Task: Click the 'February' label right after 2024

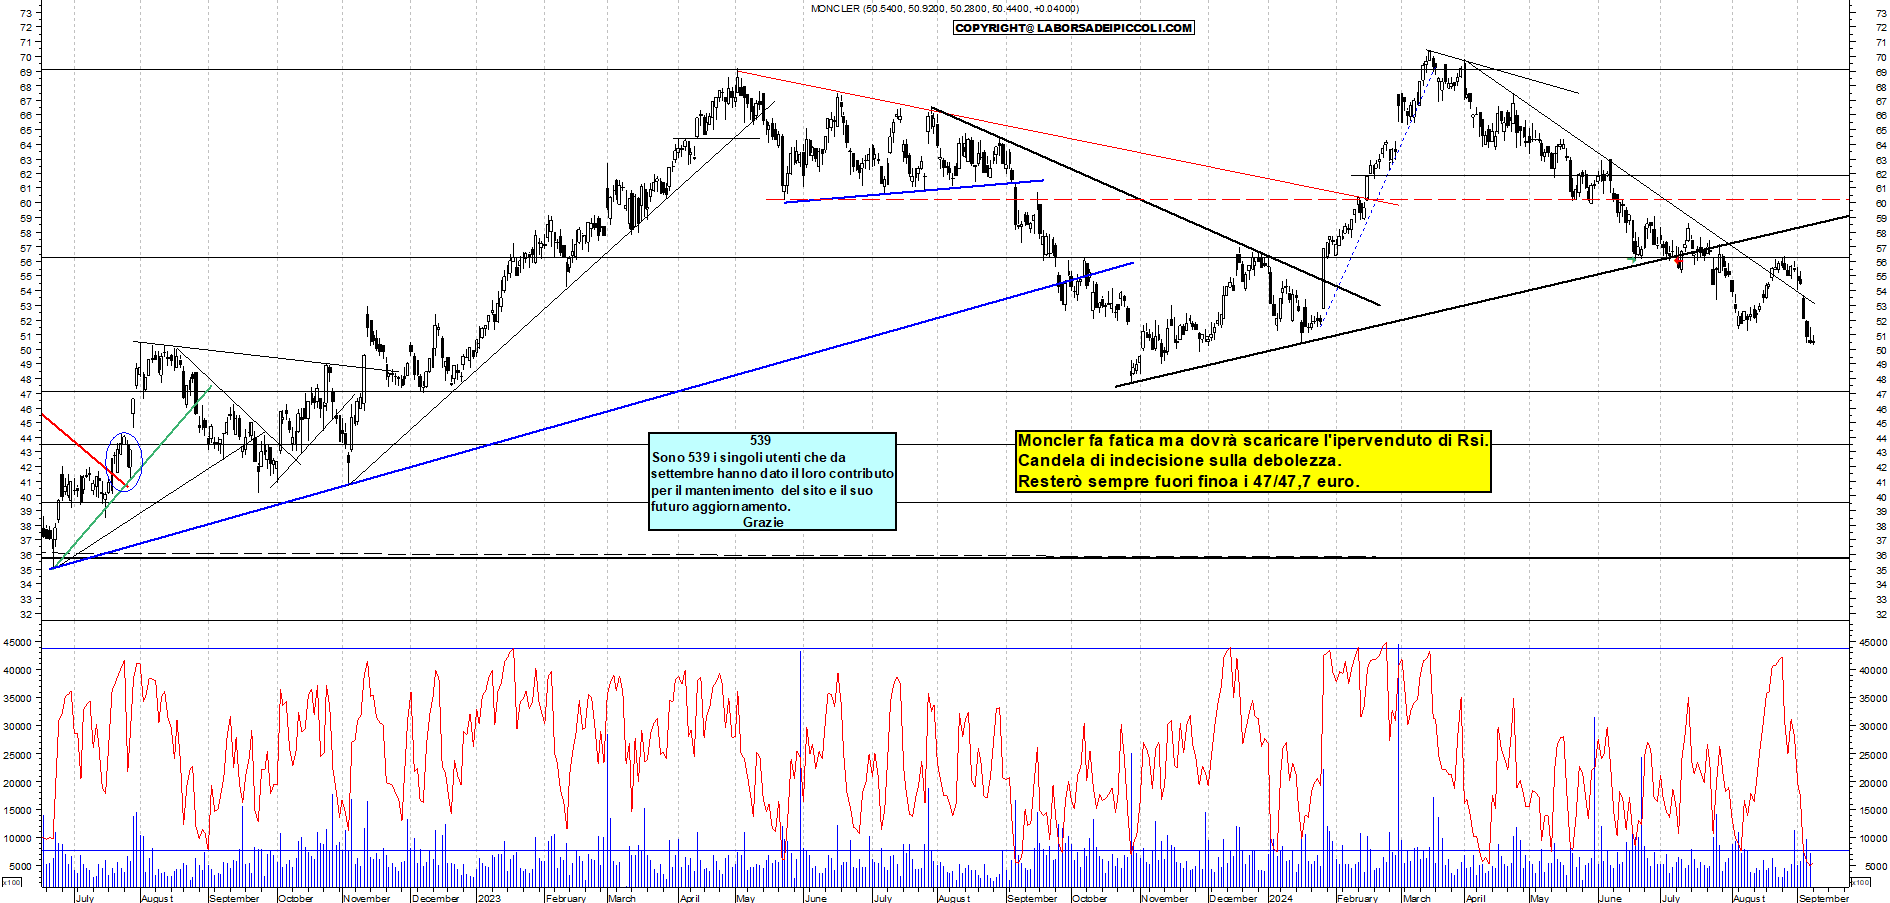Action: click(x=1357, y=898)
